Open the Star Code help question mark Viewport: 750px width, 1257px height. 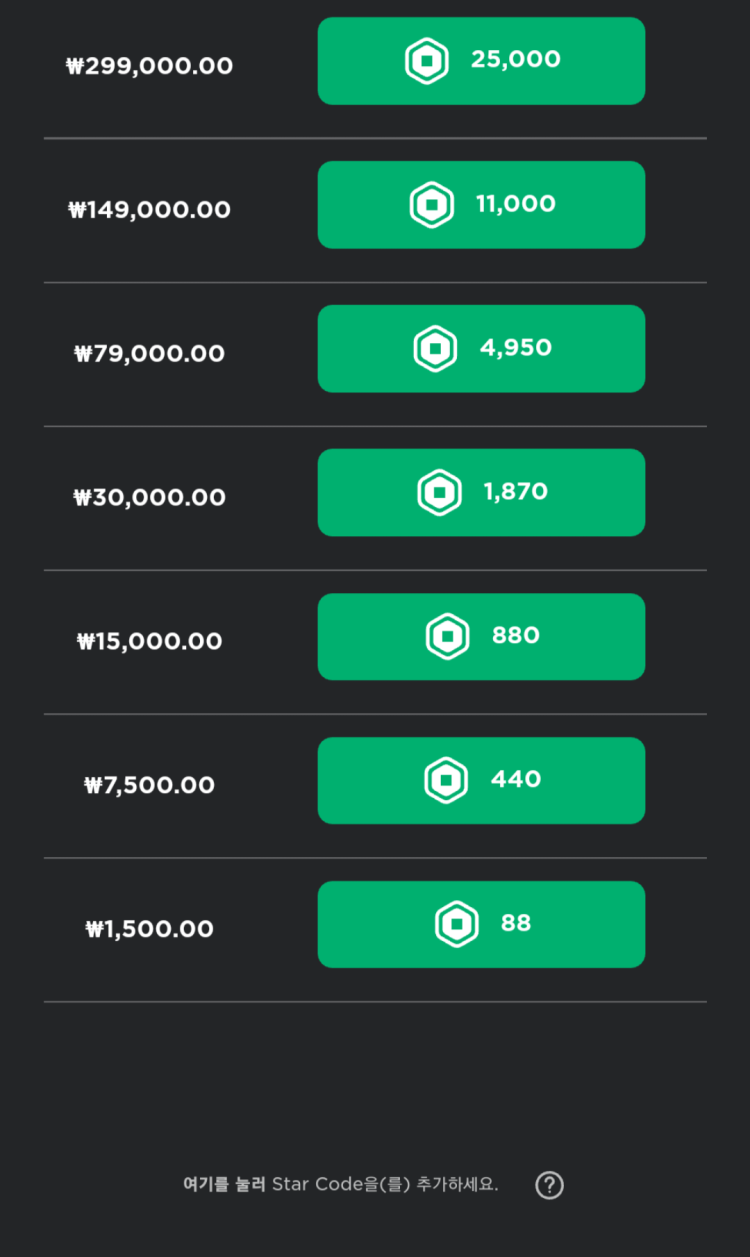pos(549,1185)
